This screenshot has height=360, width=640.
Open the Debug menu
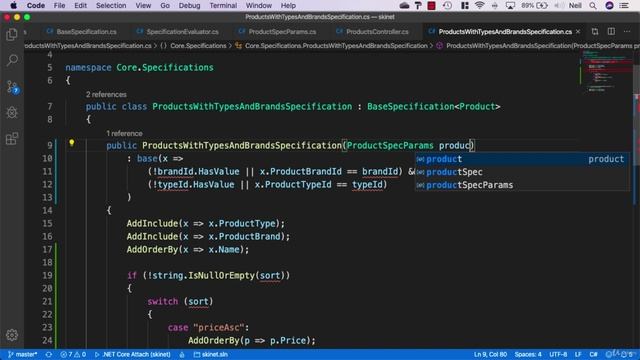[x=189, y=6]
